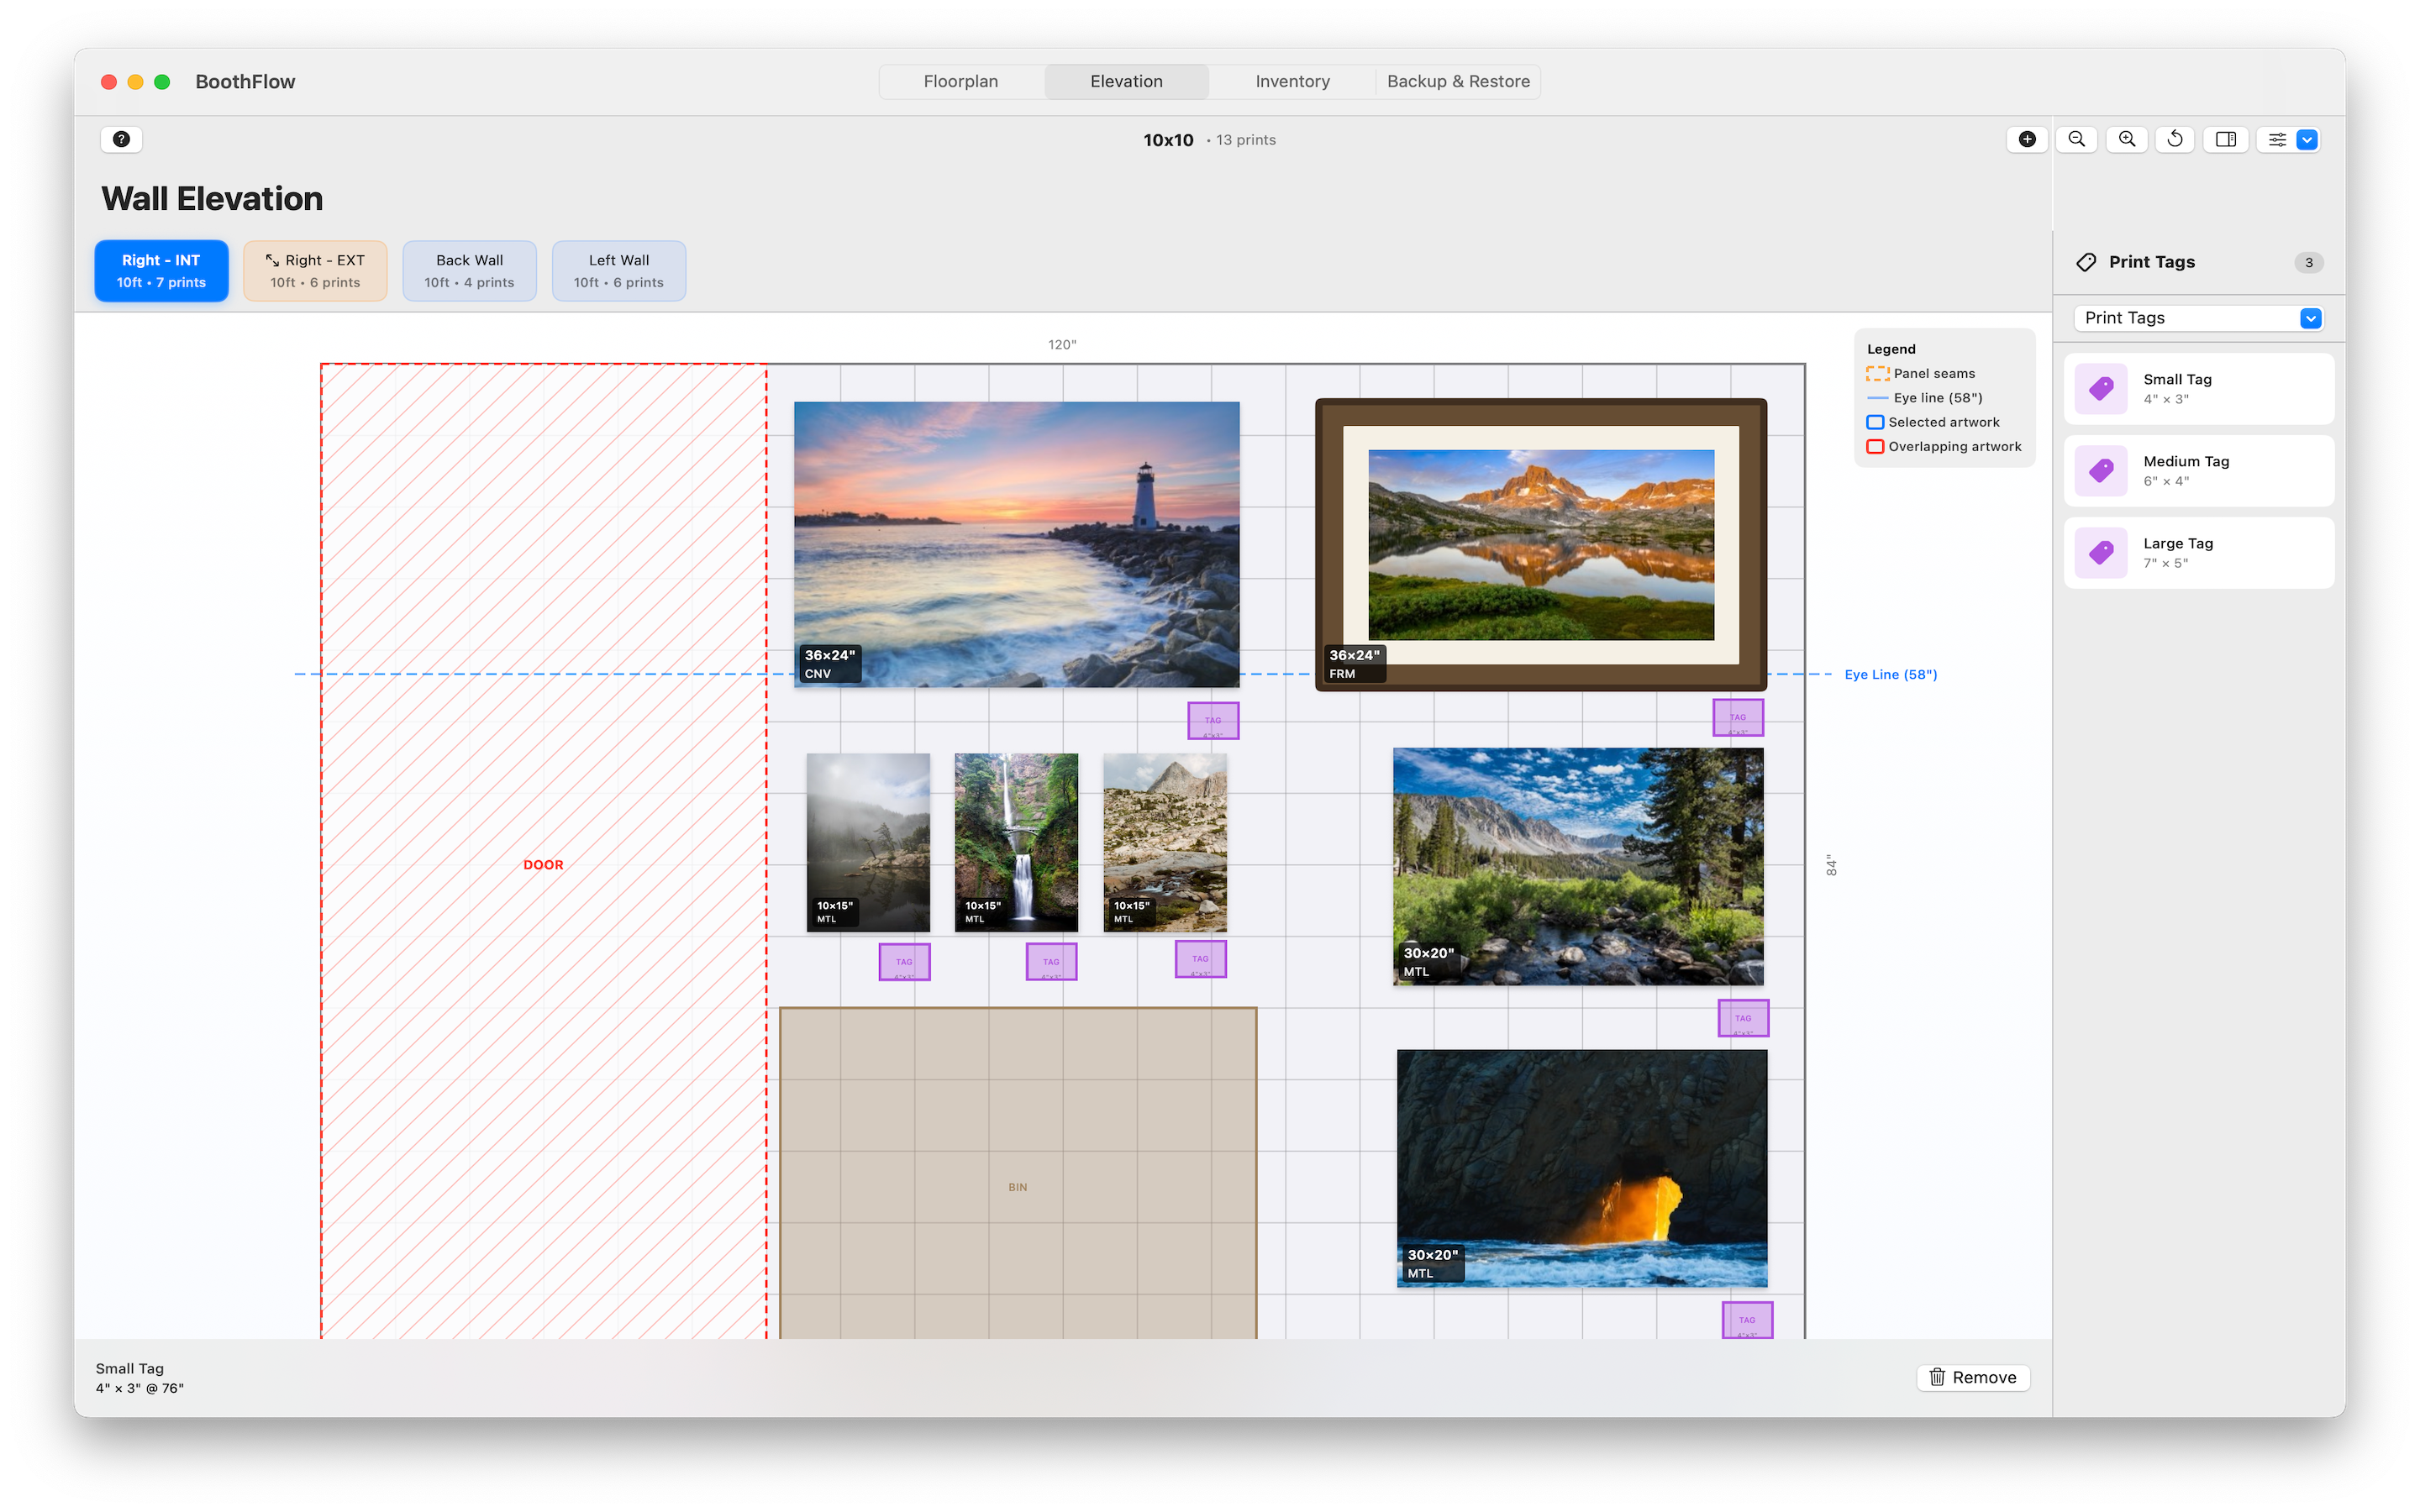Screen dimensions: 2420x1512
Task: Click the tag below the foggy lake print
Action: (x=904, y=962)
